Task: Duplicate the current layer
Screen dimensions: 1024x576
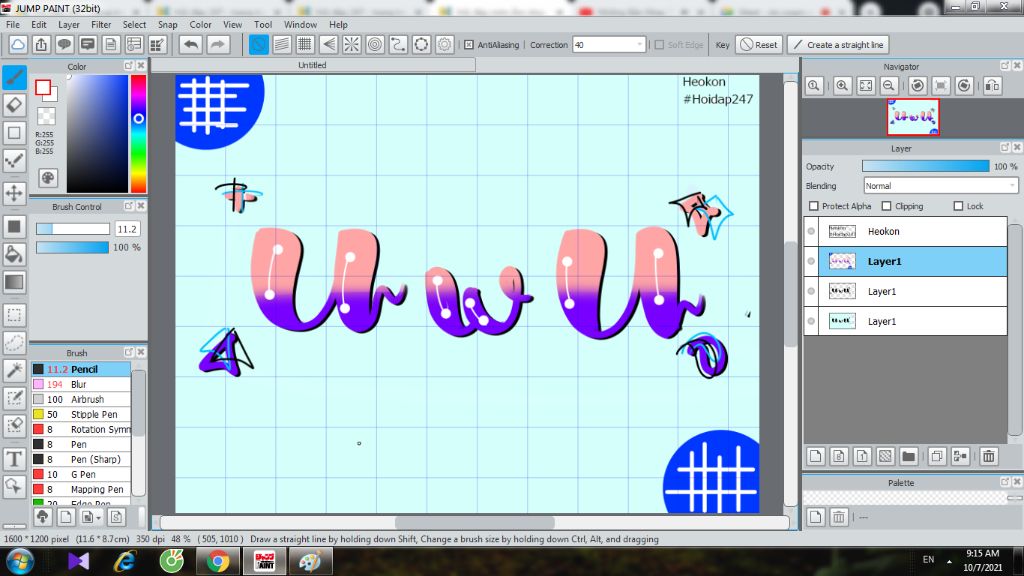Action: 936,456
